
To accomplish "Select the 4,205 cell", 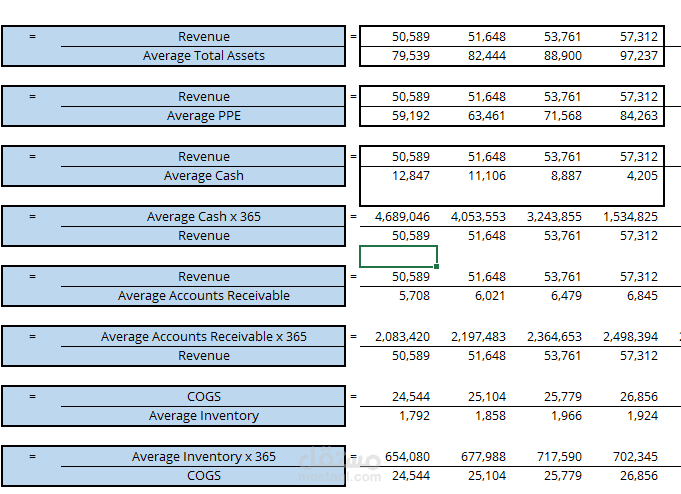I will (642, 176).
